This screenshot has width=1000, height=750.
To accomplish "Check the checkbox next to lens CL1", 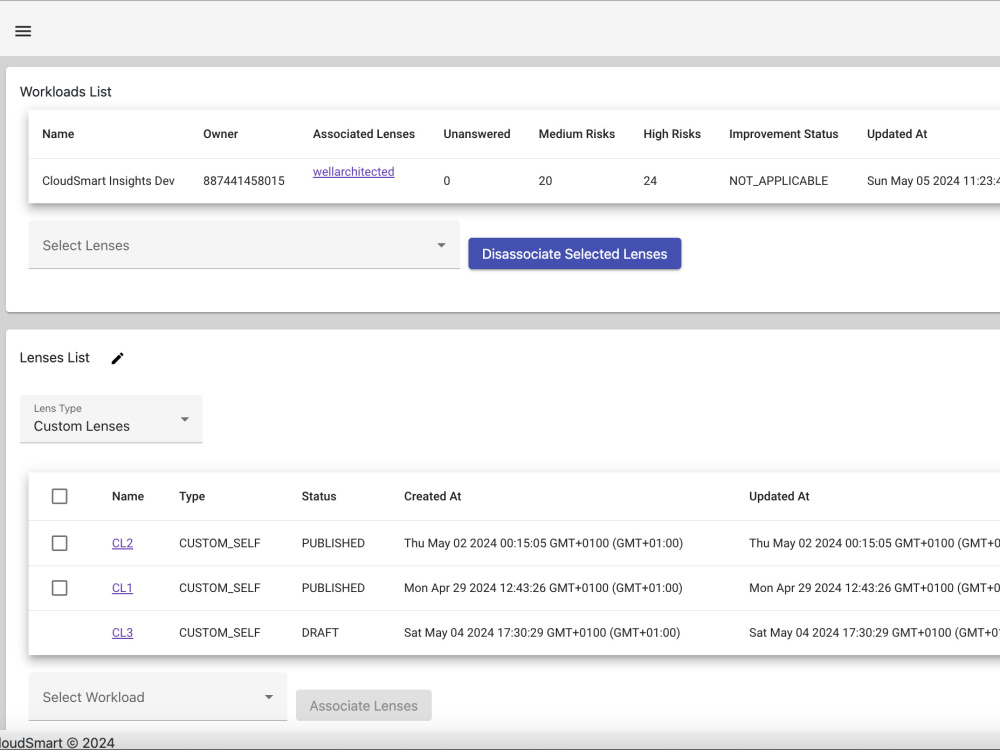I will click(x=59, y=588).
